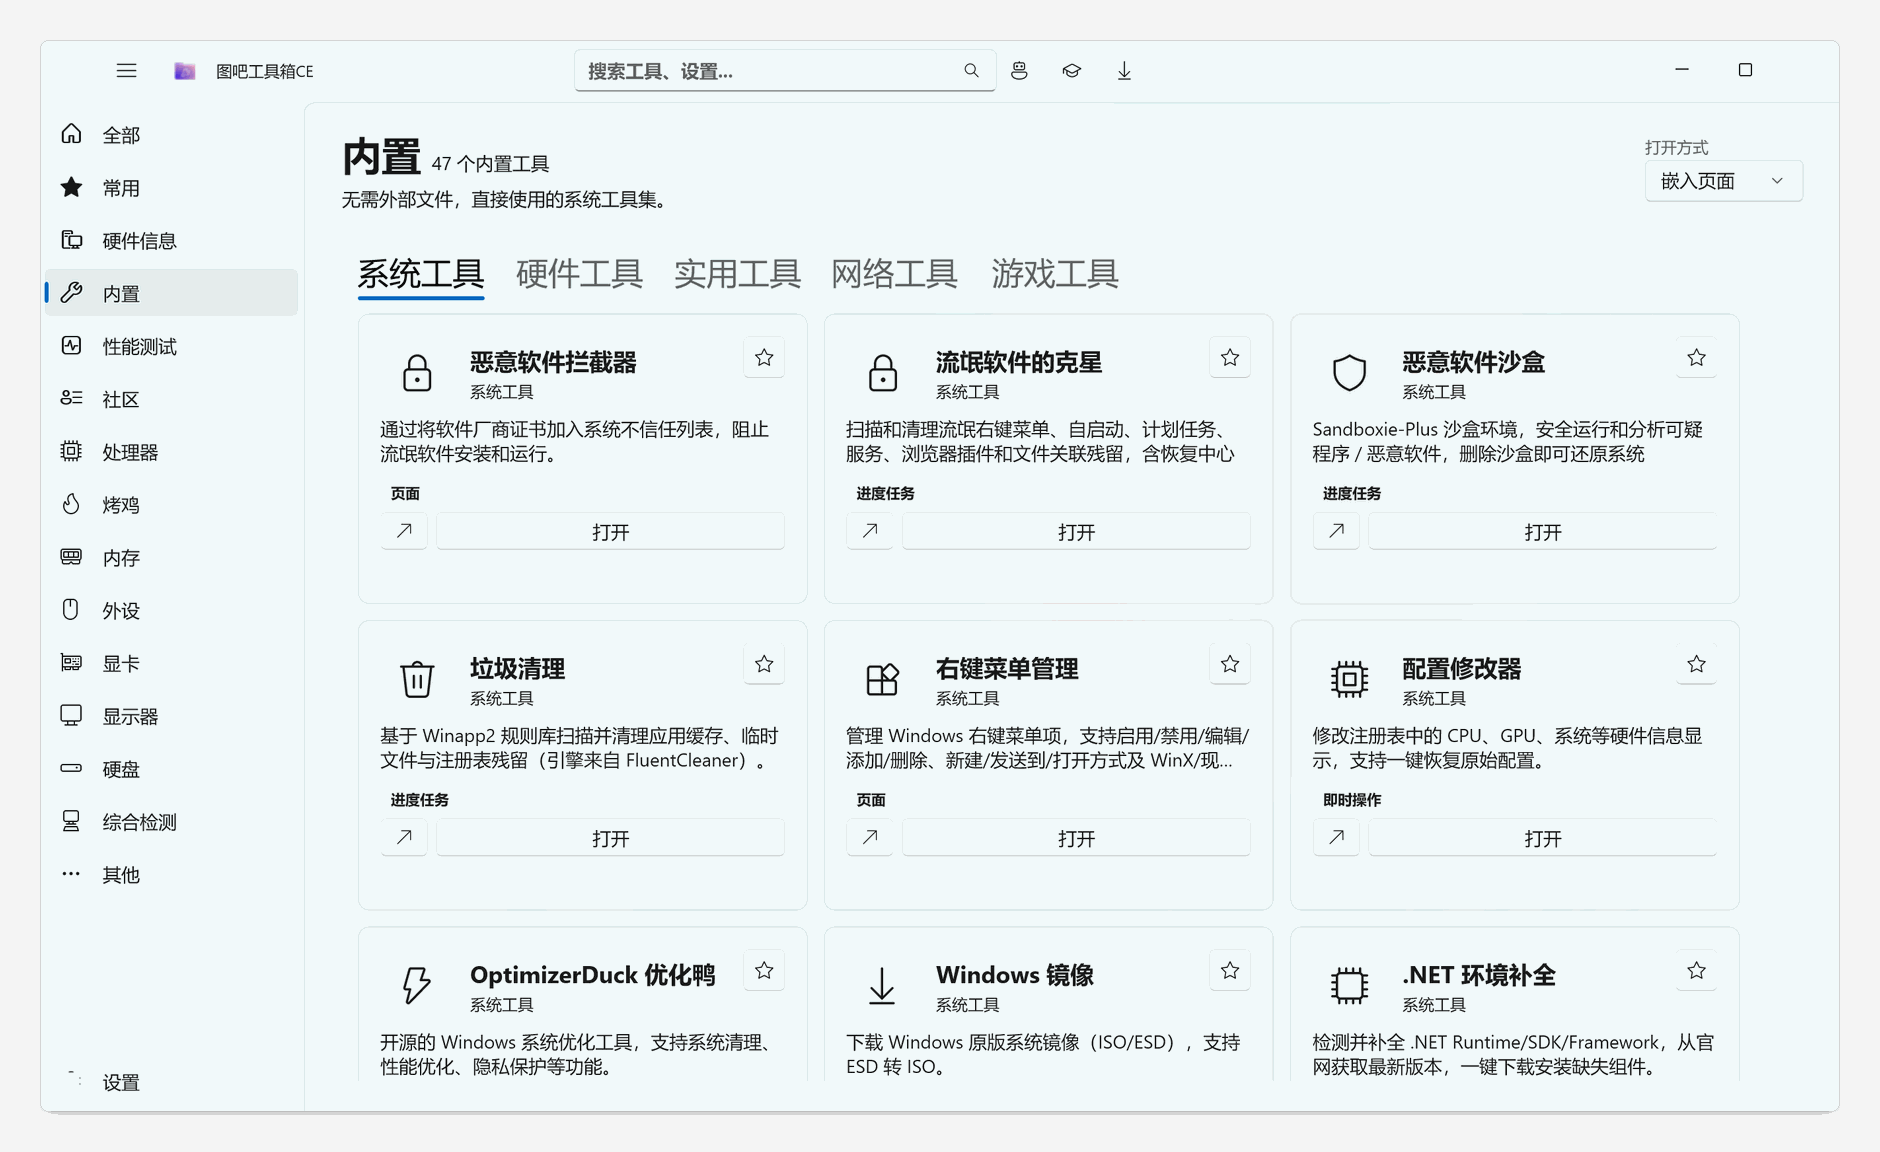Pop out 流氓软件的克星 via arrow icon
The height and width of the screenshot is (1152, 1880).
(x=870, y=531)
